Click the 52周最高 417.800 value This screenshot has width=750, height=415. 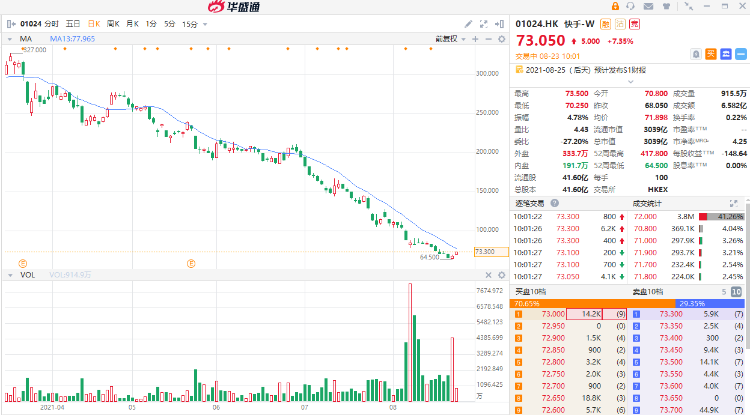[654, 153]
